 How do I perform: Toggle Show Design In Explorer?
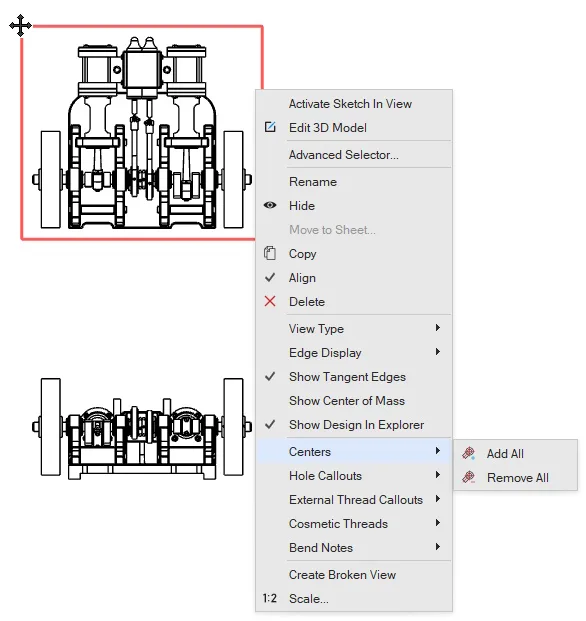coord(354,425)
